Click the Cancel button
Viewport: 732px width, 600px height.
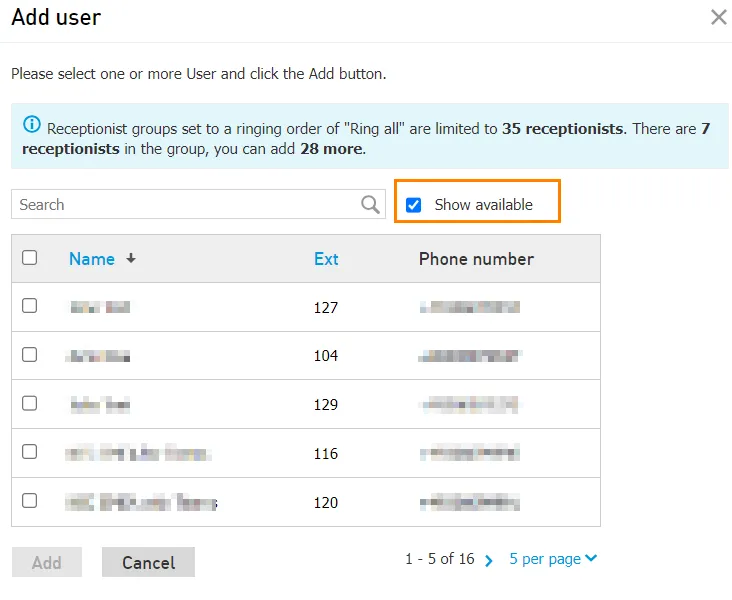[148, 562]
